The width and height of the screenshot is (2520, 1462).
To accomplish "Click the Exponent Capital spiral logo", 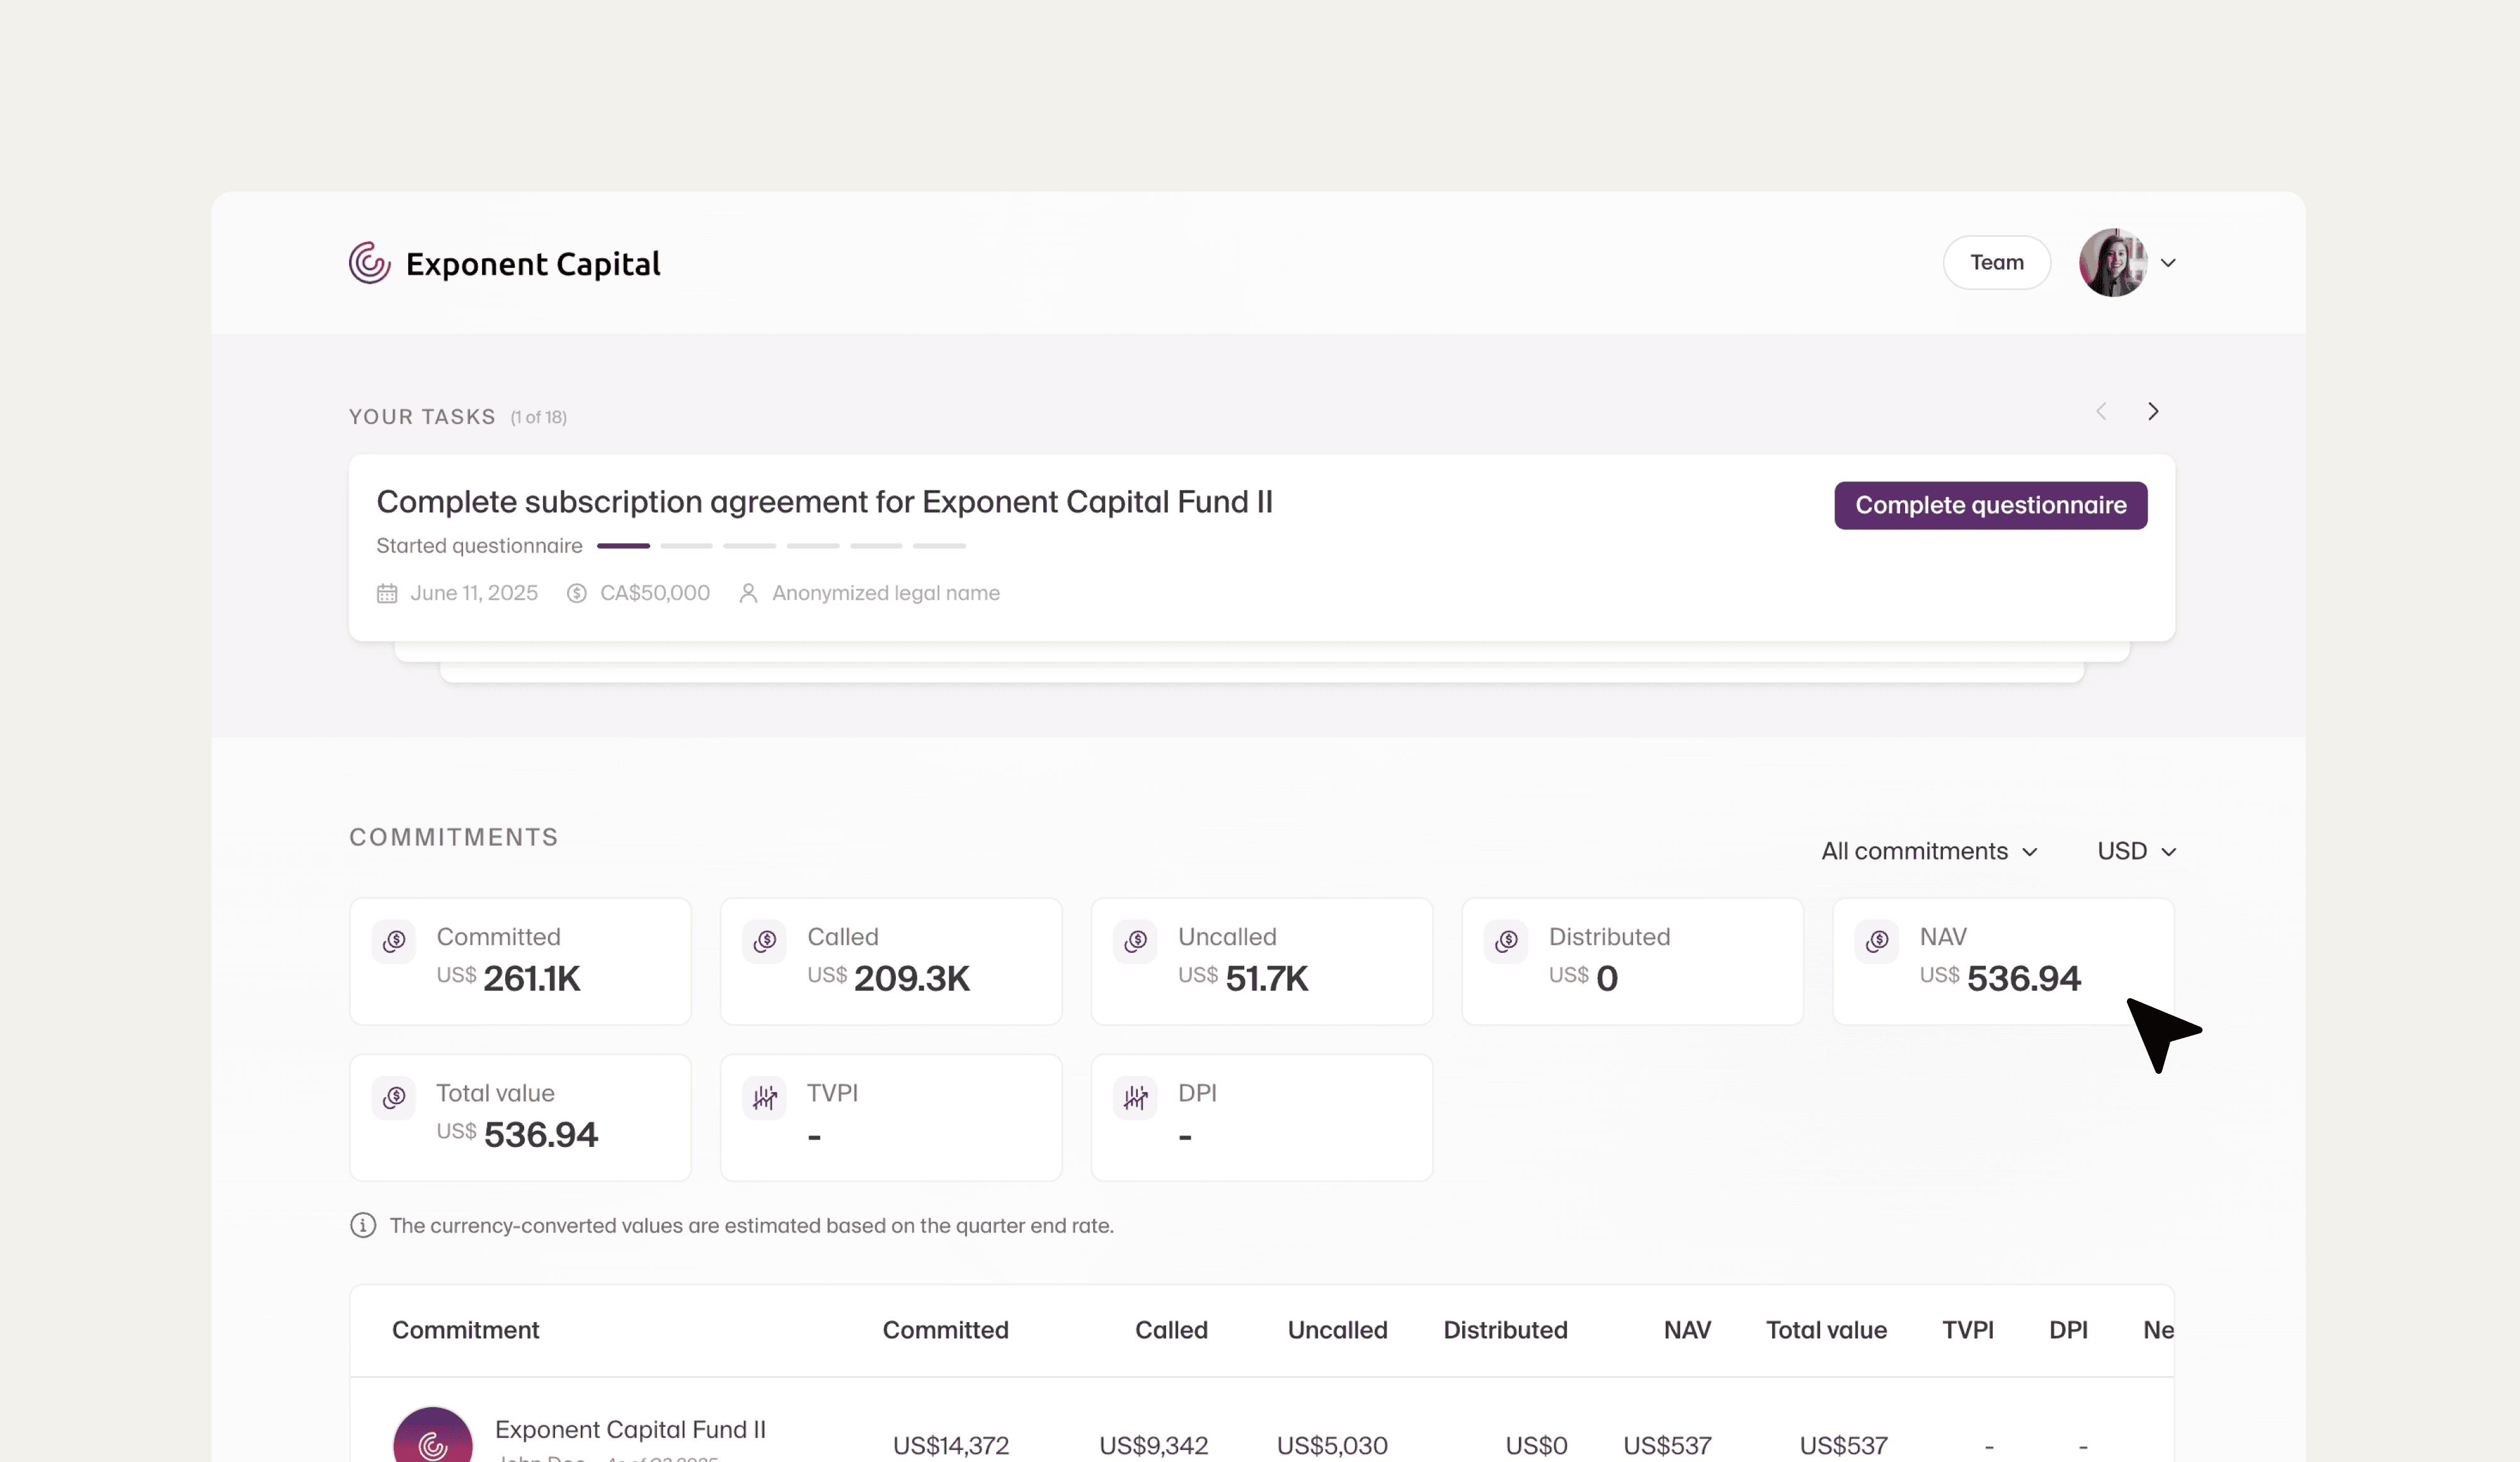I will [x=369, y=263].
